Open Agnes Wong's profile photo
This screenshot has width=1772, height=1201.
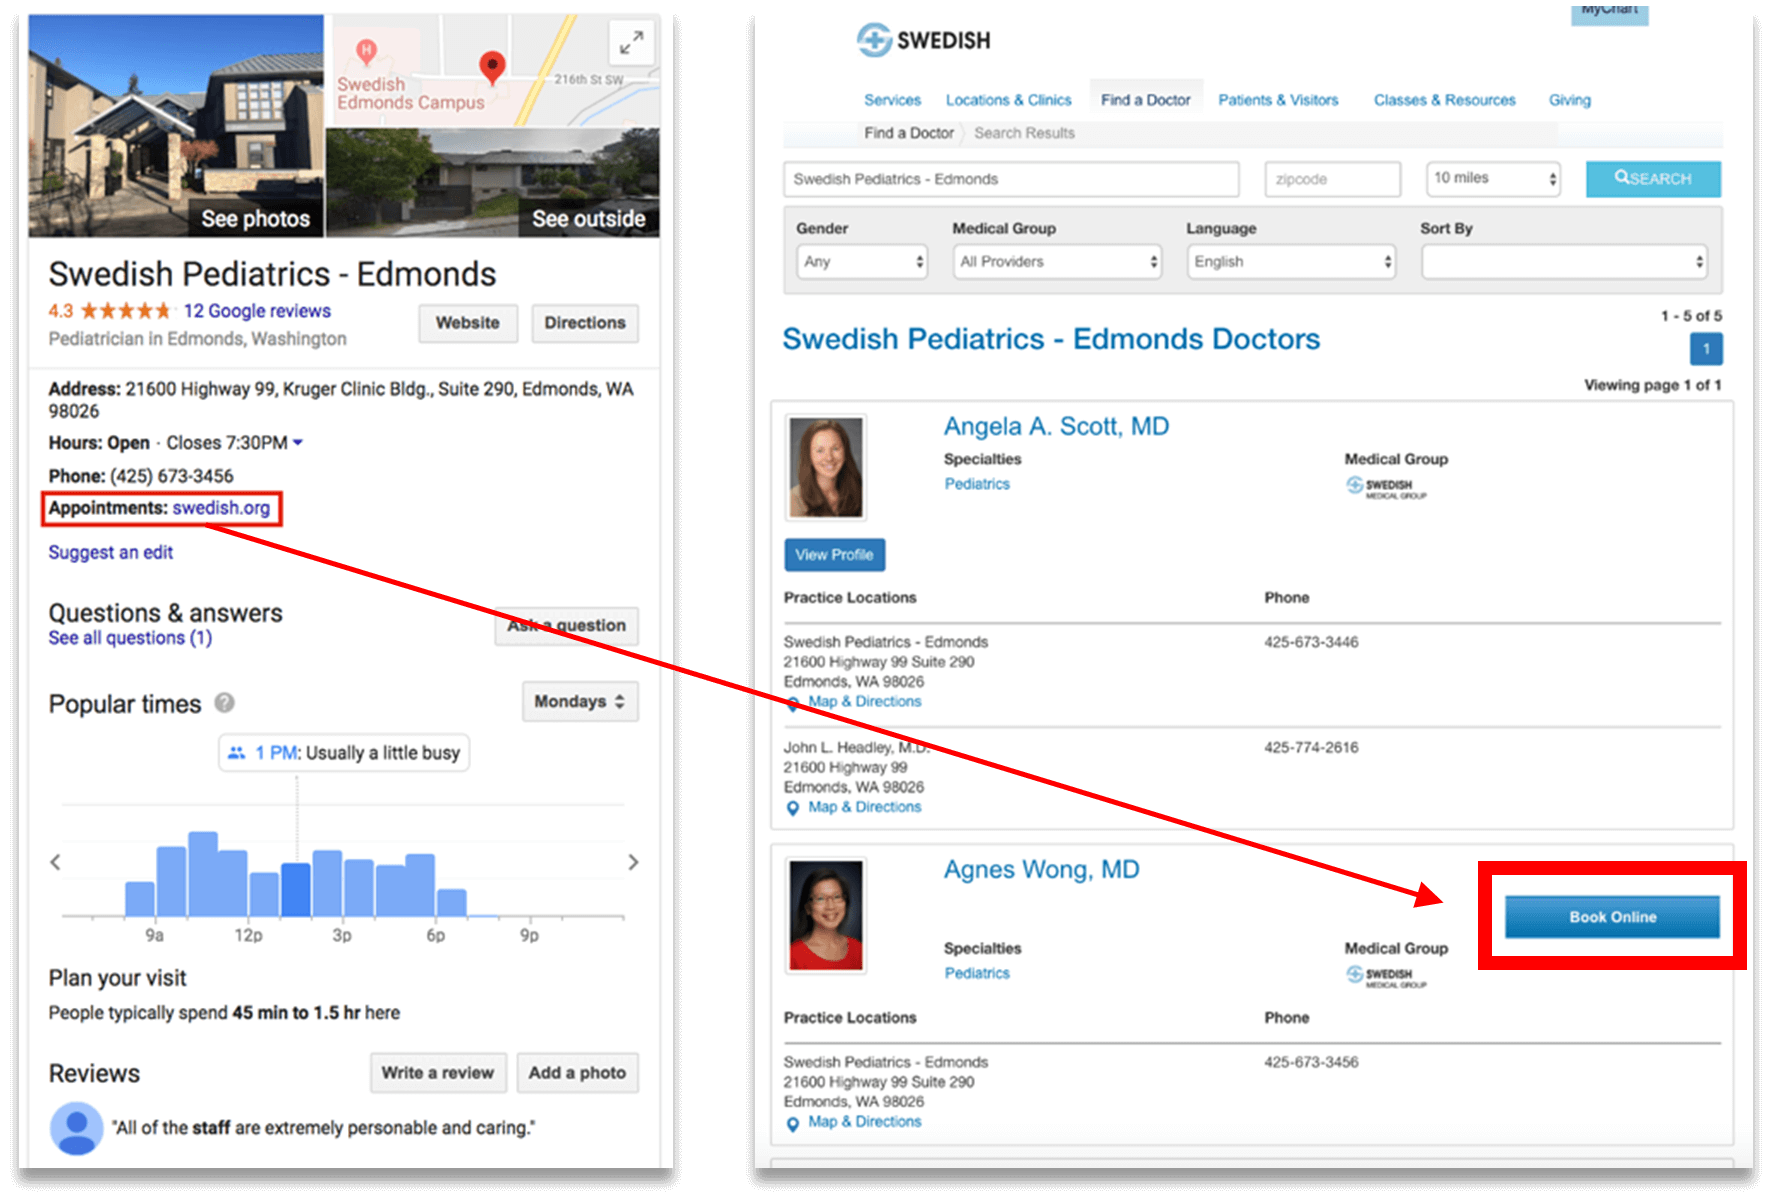pyautogui.click(x=826, y=915)
